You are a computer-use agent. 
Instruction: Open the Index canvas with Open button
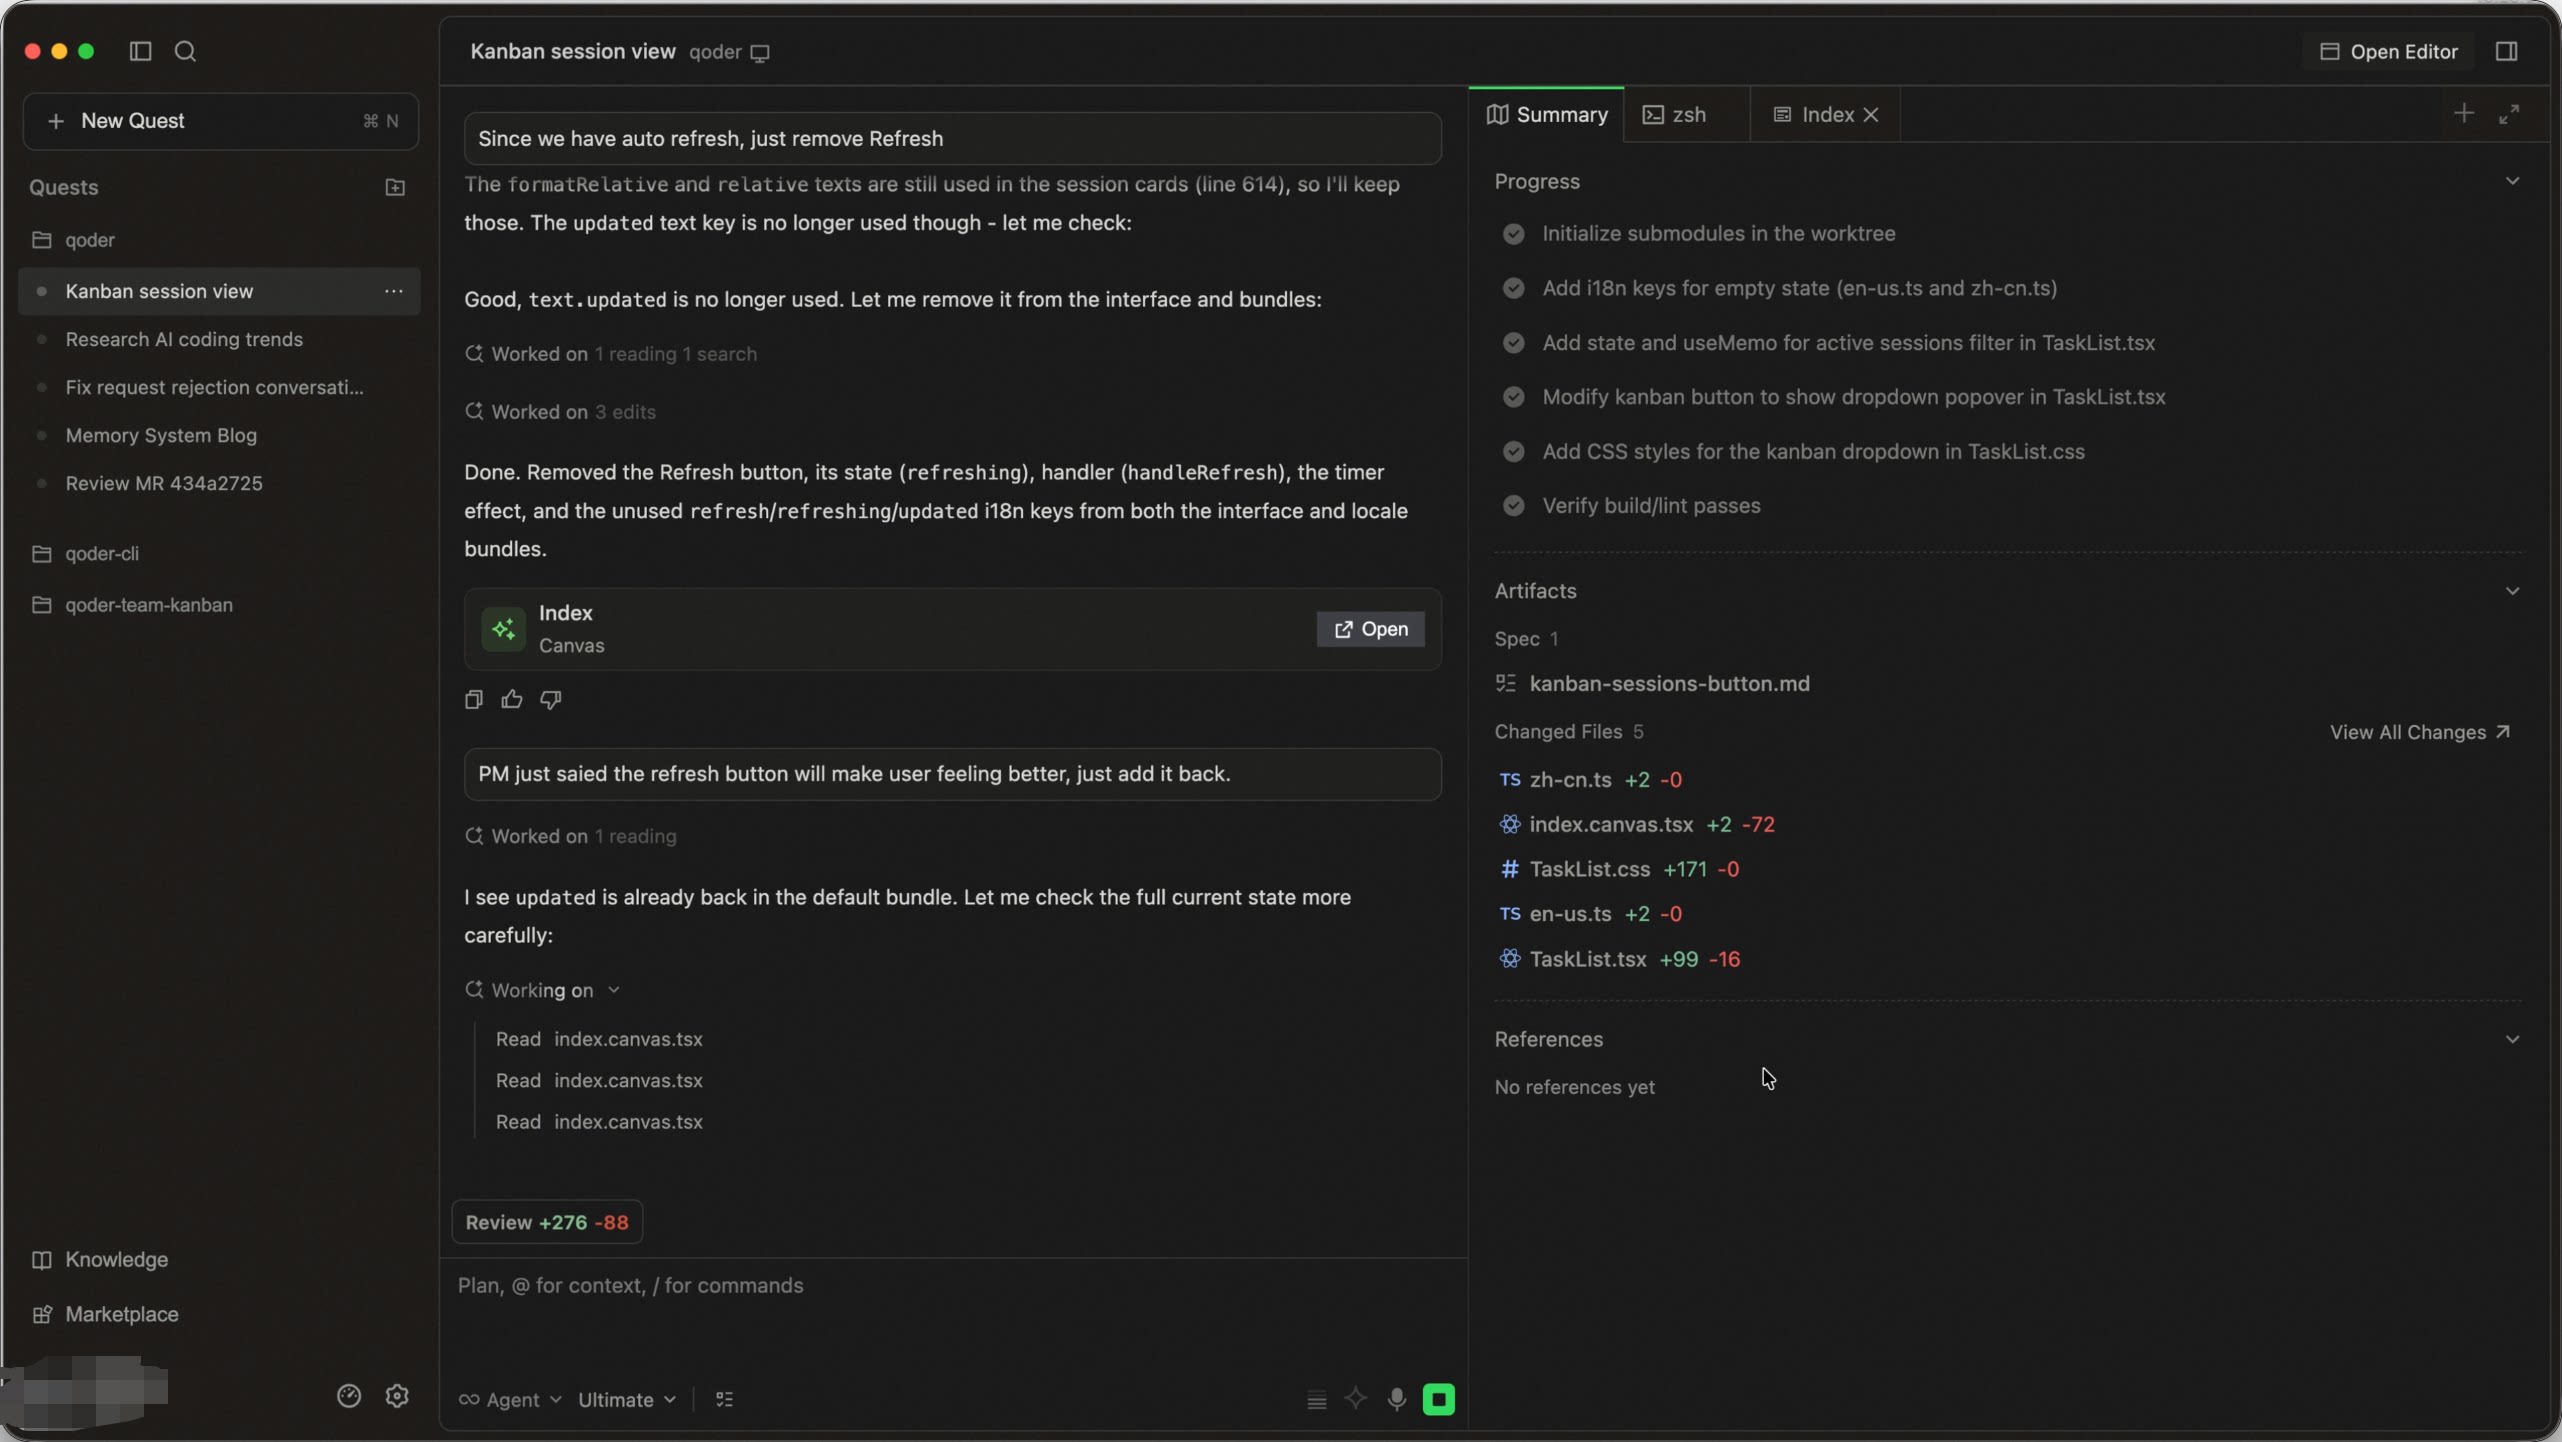point(1371,629)
